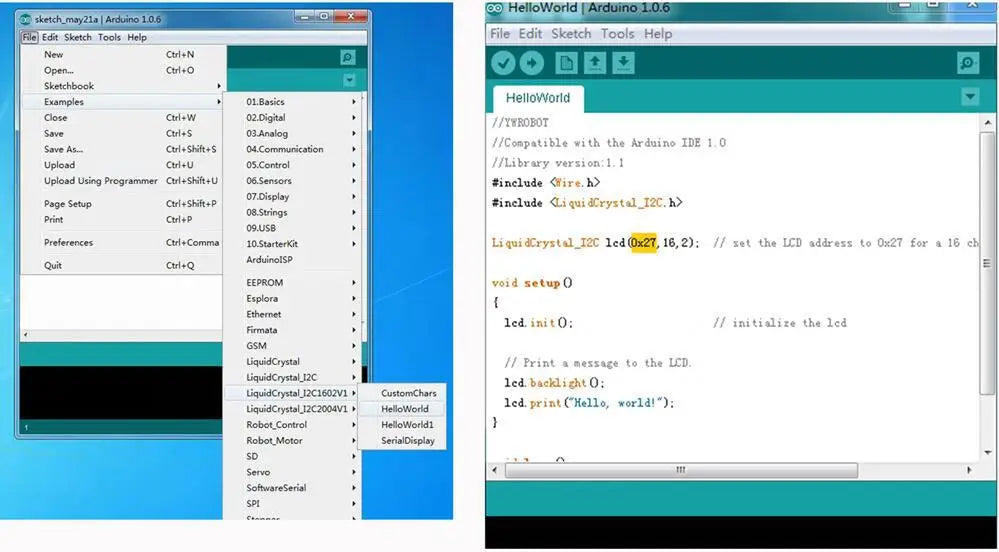The width and height of the screenshot is (999, 552).
Task: Open Help menu in sketch_may21a window
Action: click(x=137, y=38)
